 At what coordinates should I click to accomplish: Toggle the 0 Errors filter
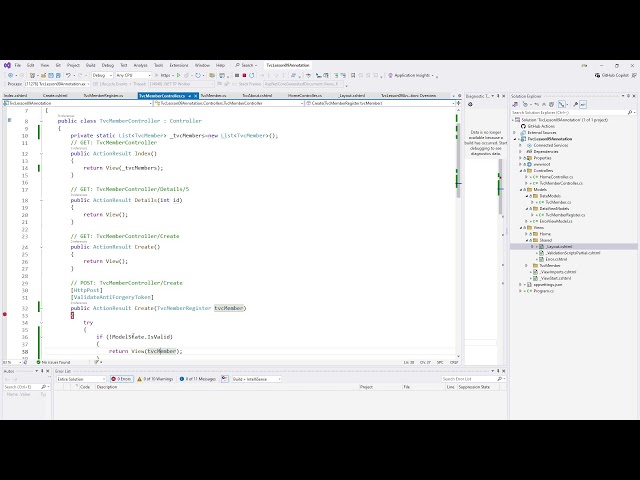point(121,379)
